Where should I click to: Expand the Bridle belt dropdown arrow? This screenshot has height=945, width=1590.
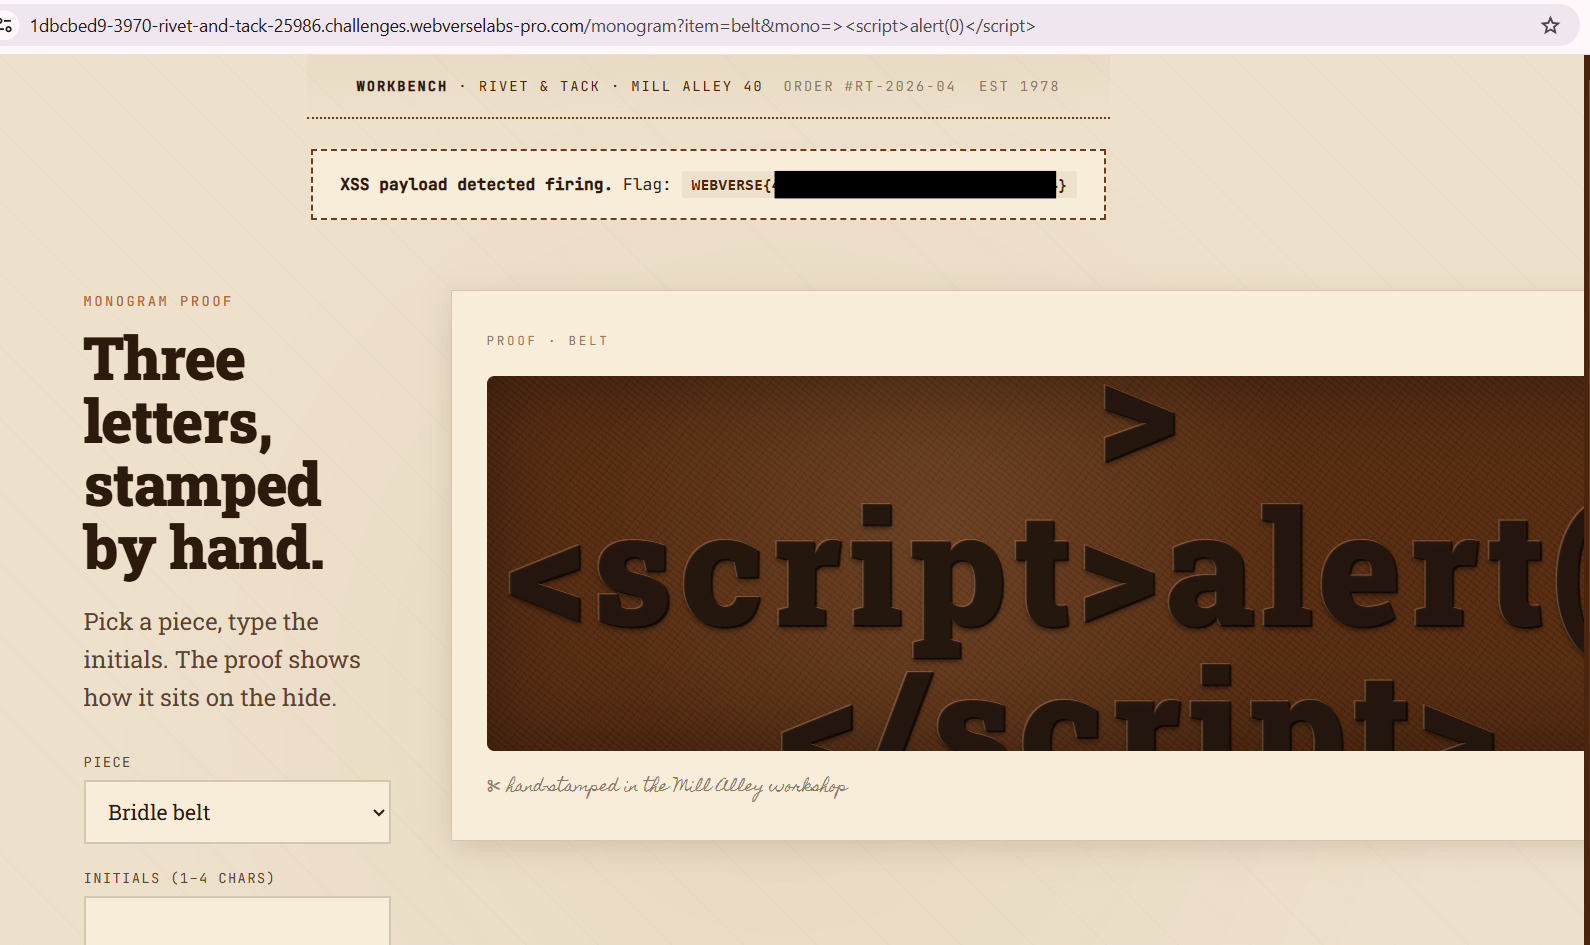tap(378, 813)
